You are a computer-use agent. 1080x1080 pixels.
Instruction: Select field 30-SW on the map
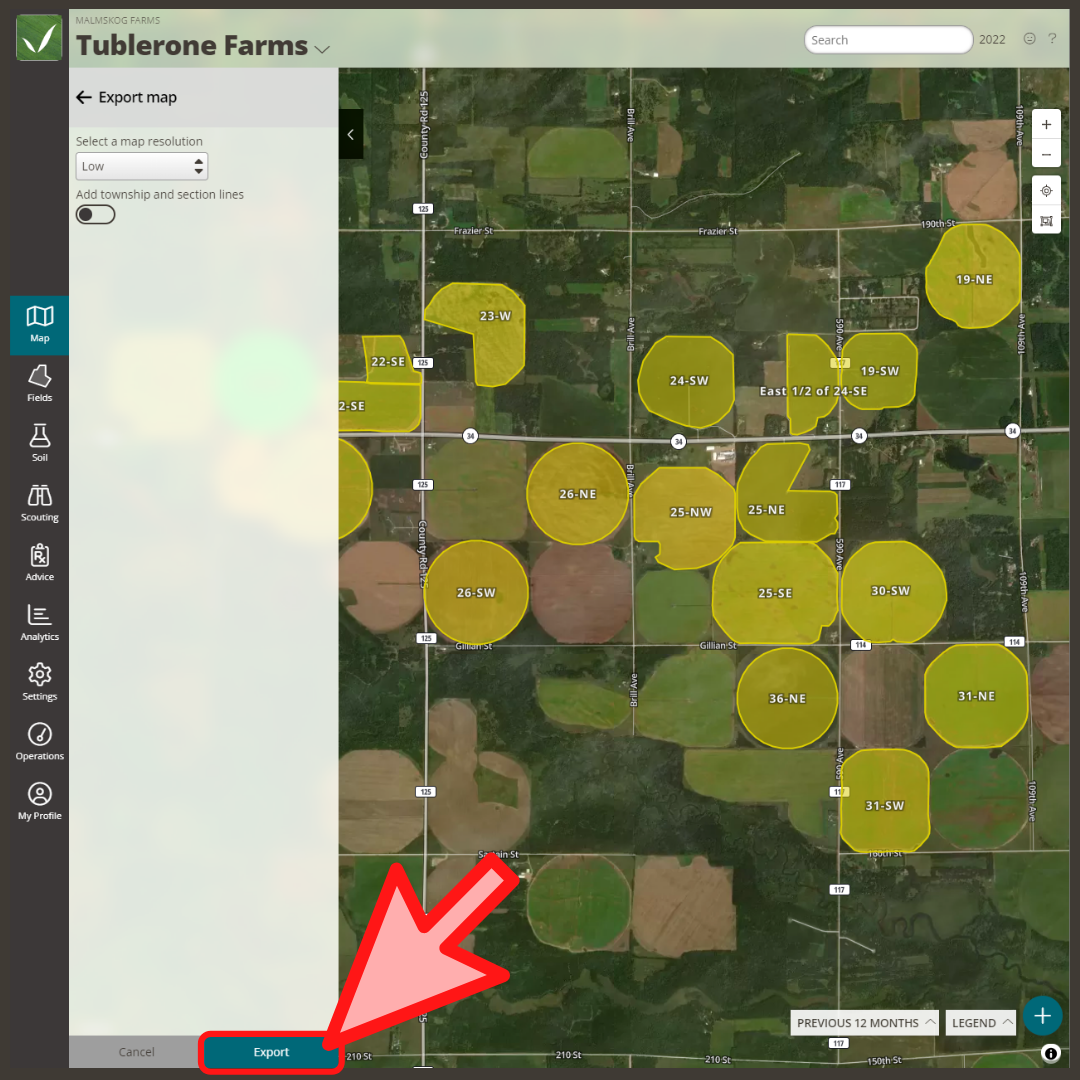point(893,592)
